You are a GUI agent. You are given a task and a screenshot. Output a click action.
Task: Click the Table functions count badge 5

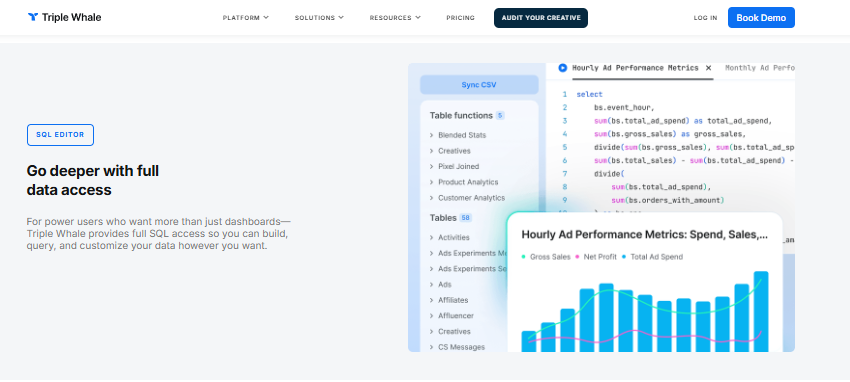(500, 115)
